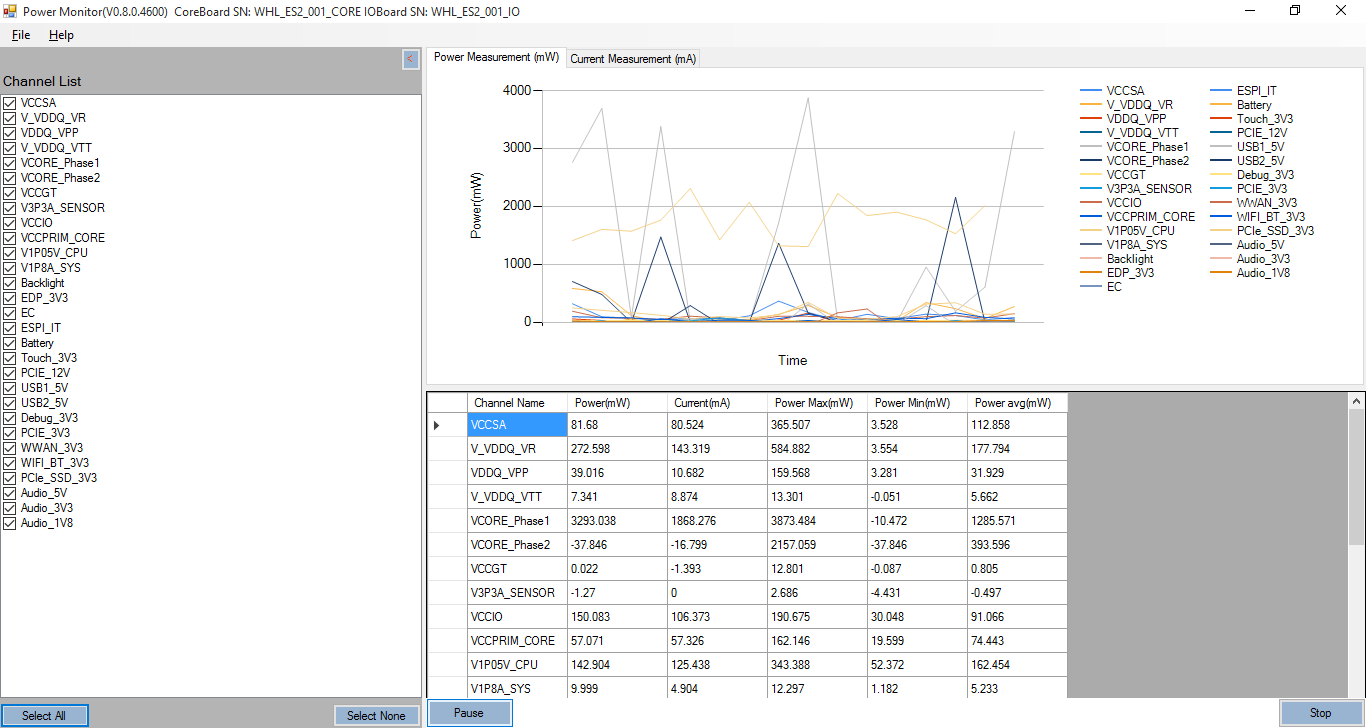Viewport: 1366px width, 728px height.
Task: Select the V_VDDQ_VR table cell
Action: [517, 449]
